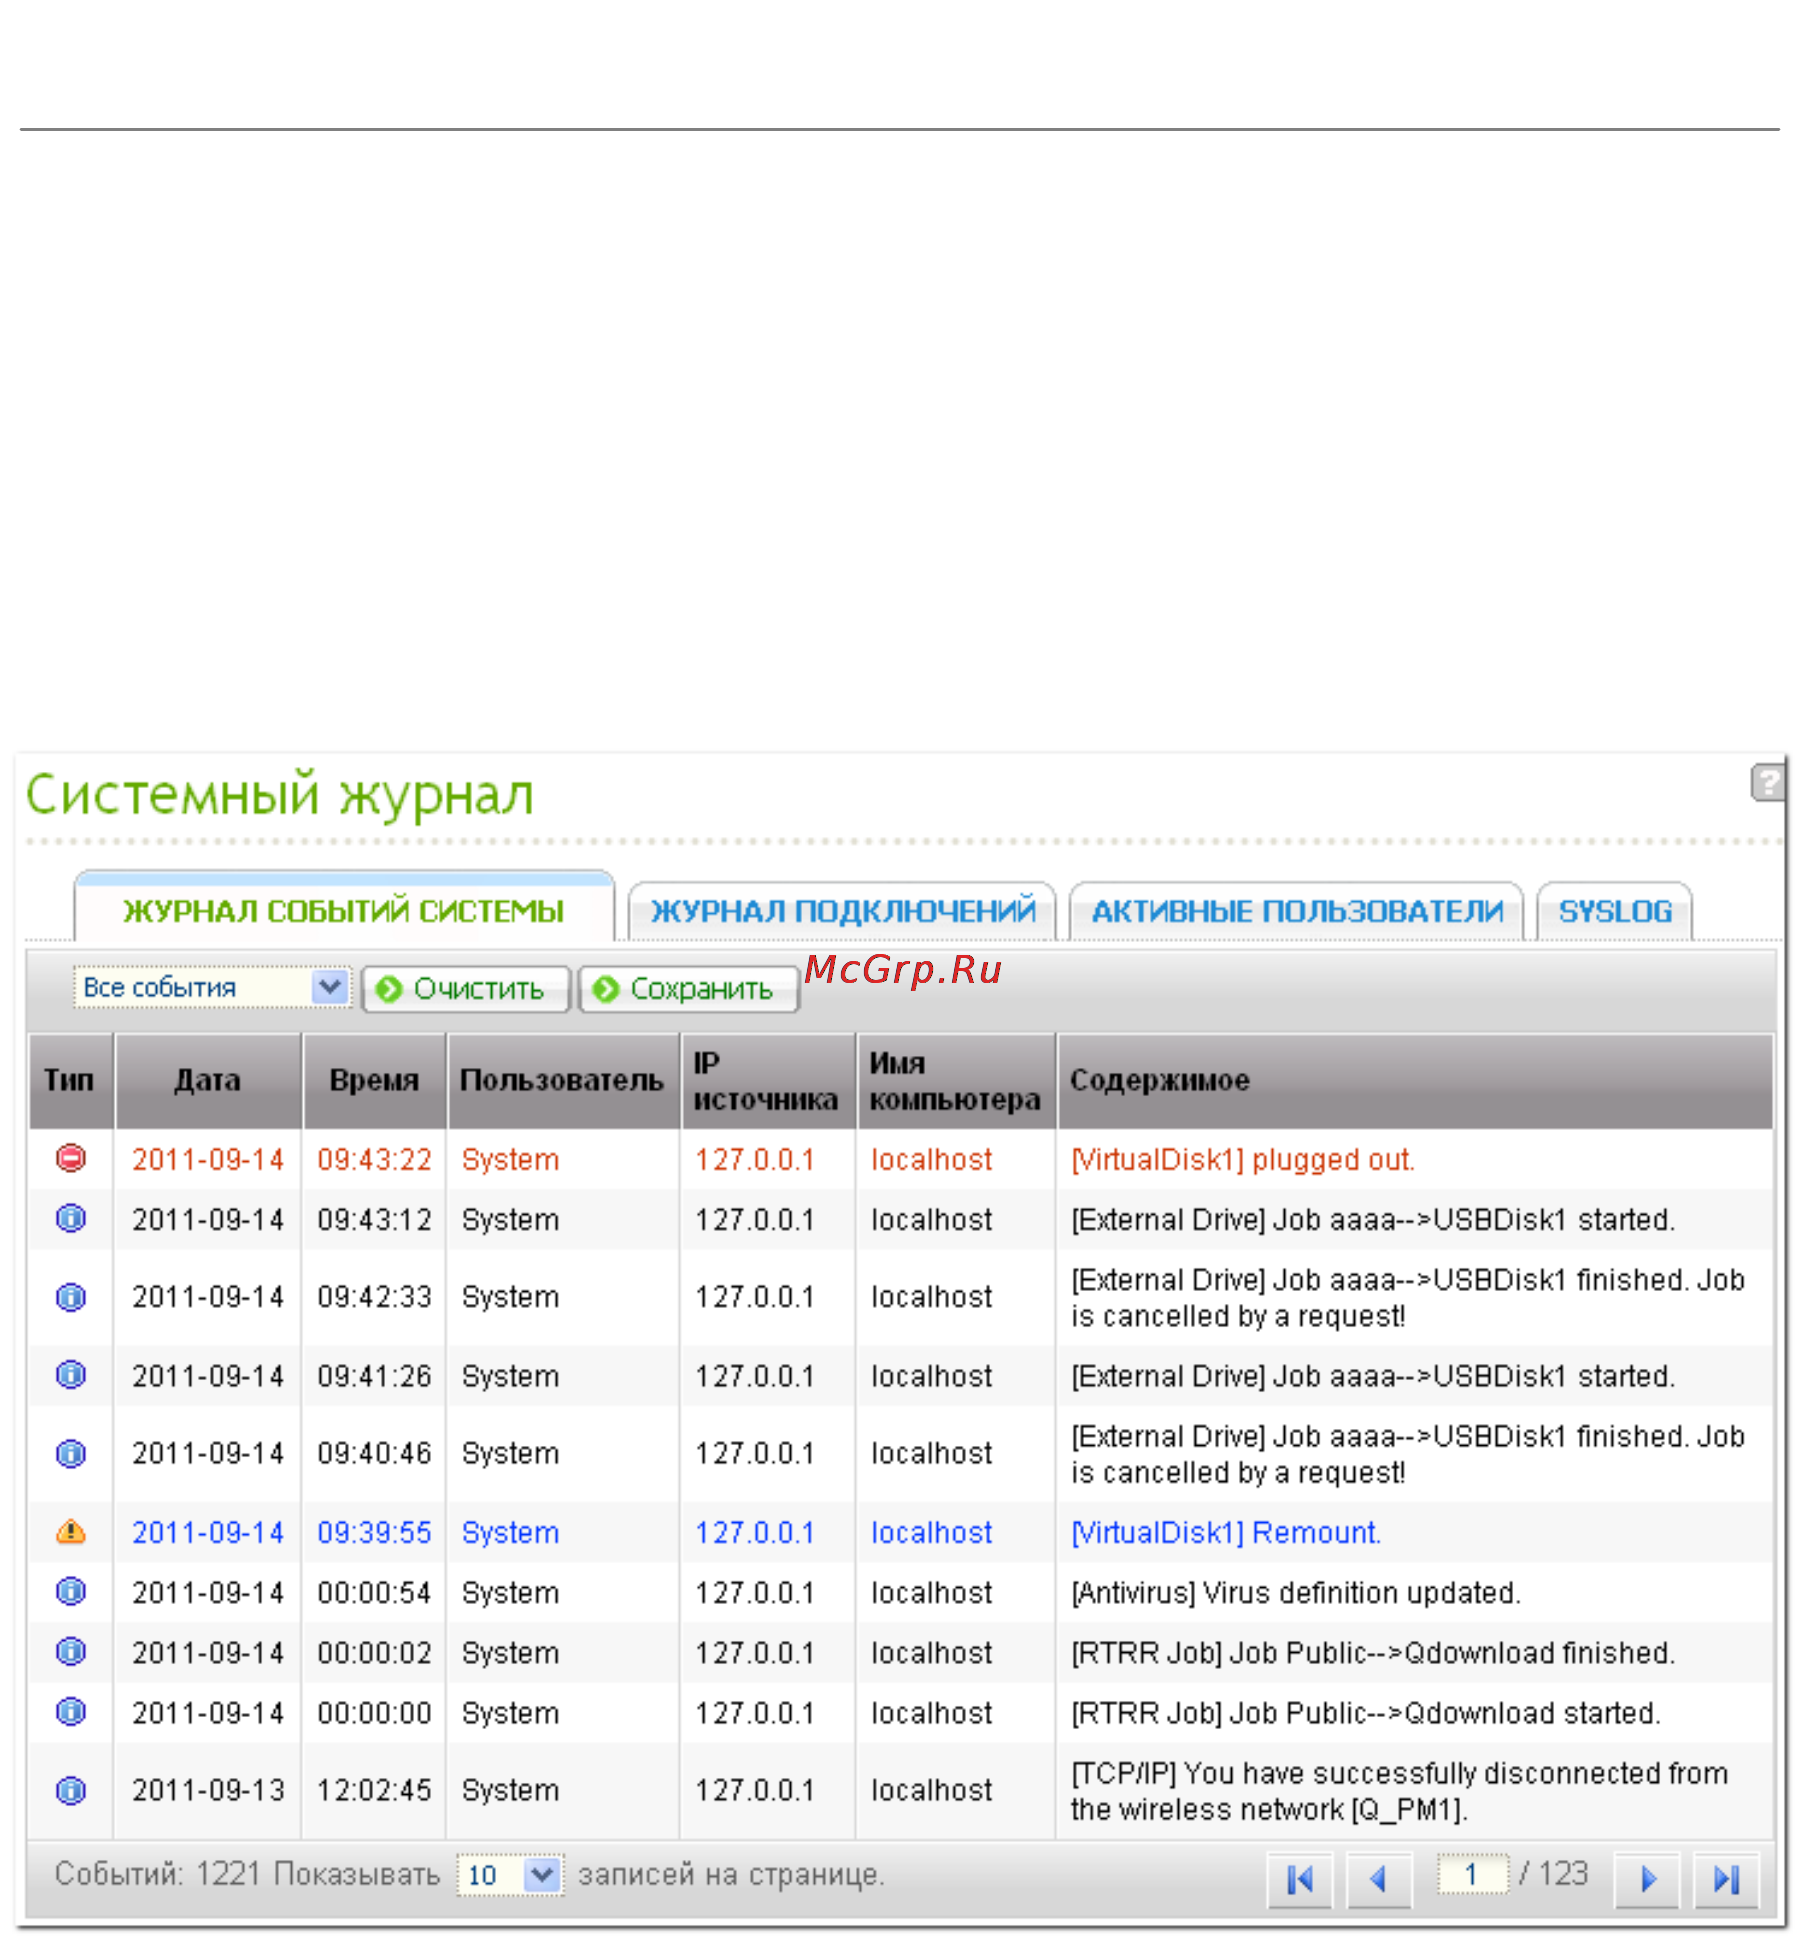Click 'Системный журнал' page title
The width and height of the screenshot is (1795, 1936).
coord(280,796)
